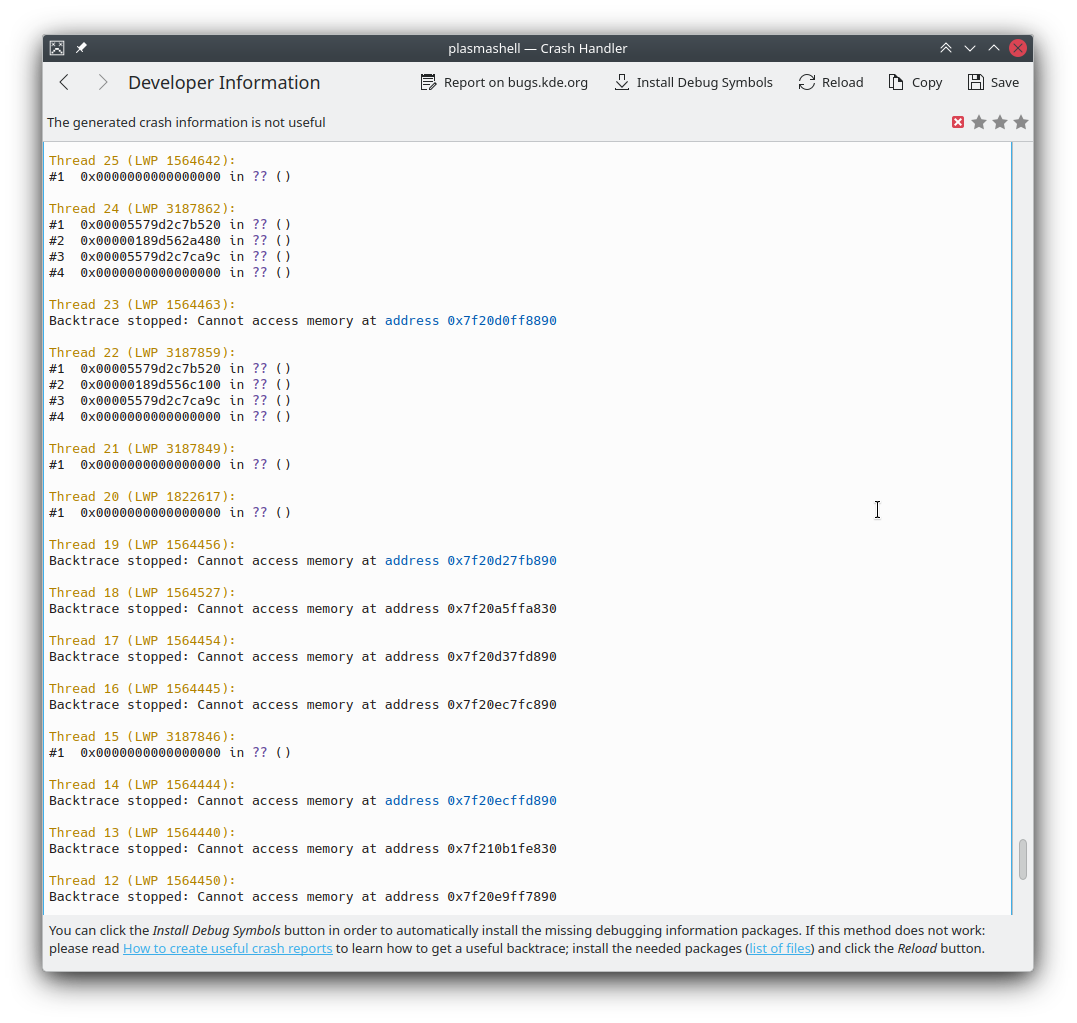
Task: Open the list of files link
Action: [779, 948]
